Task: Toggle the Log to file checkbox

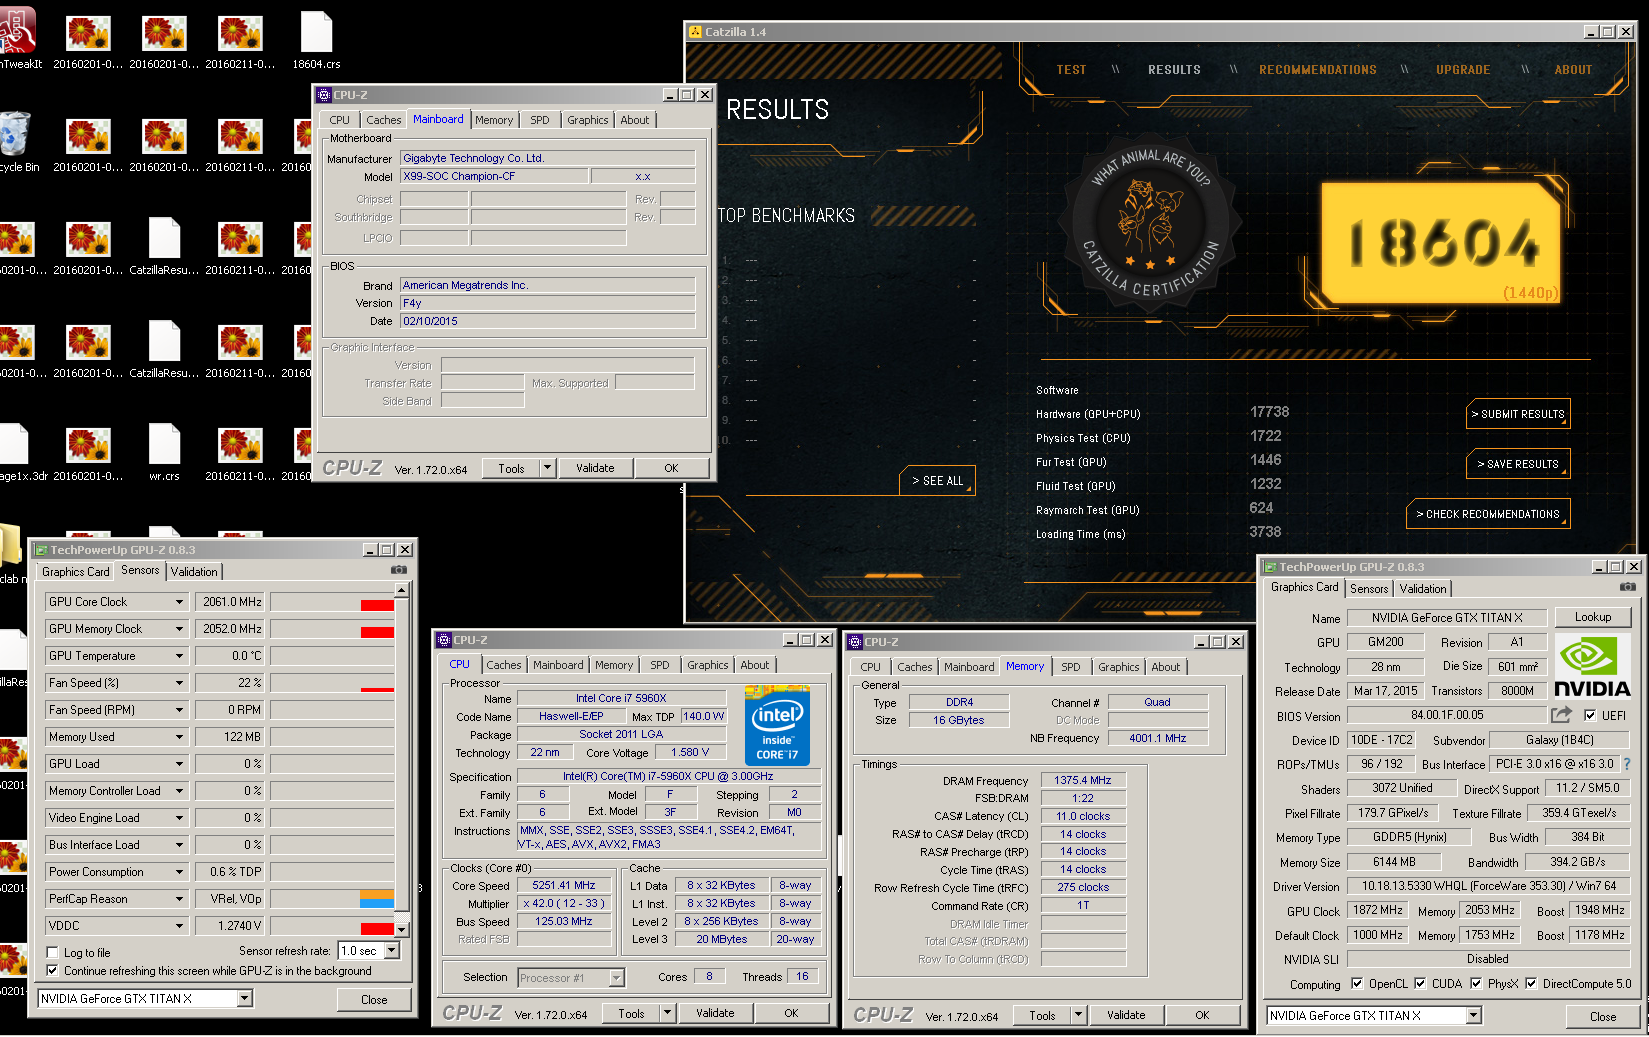Action: tap(53, 953)
